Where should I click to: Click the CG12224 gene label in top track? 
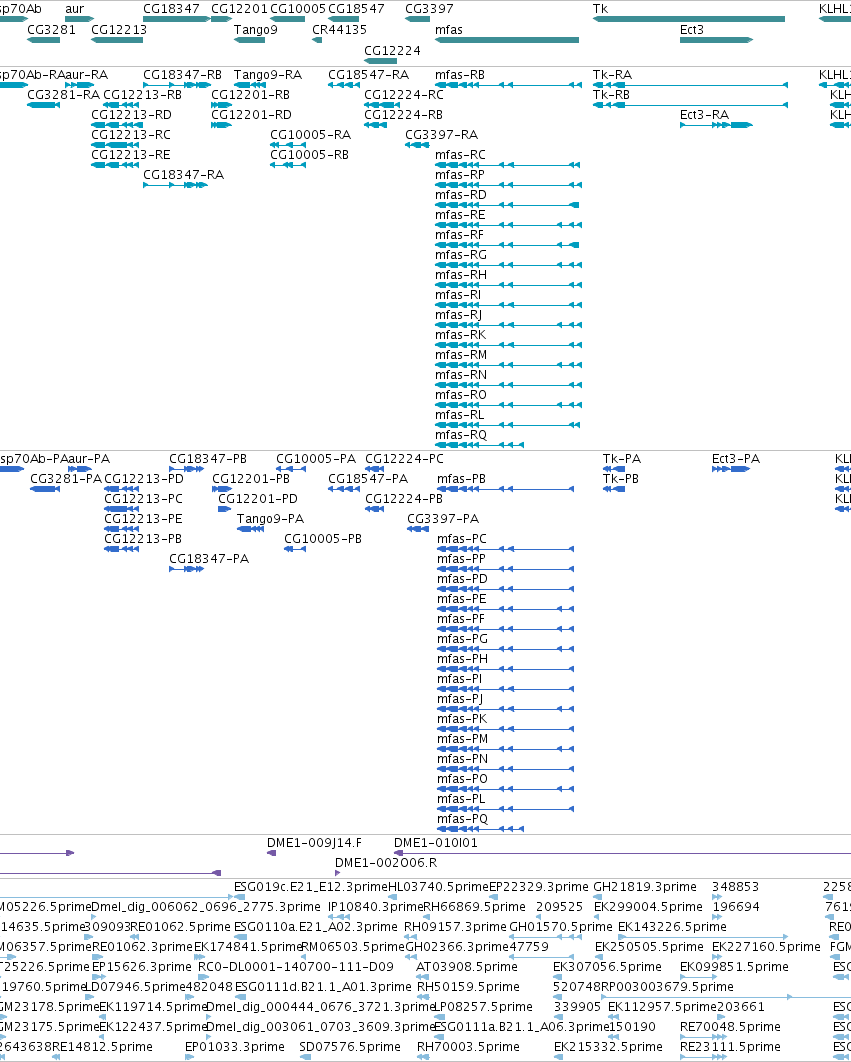point(392,51)
